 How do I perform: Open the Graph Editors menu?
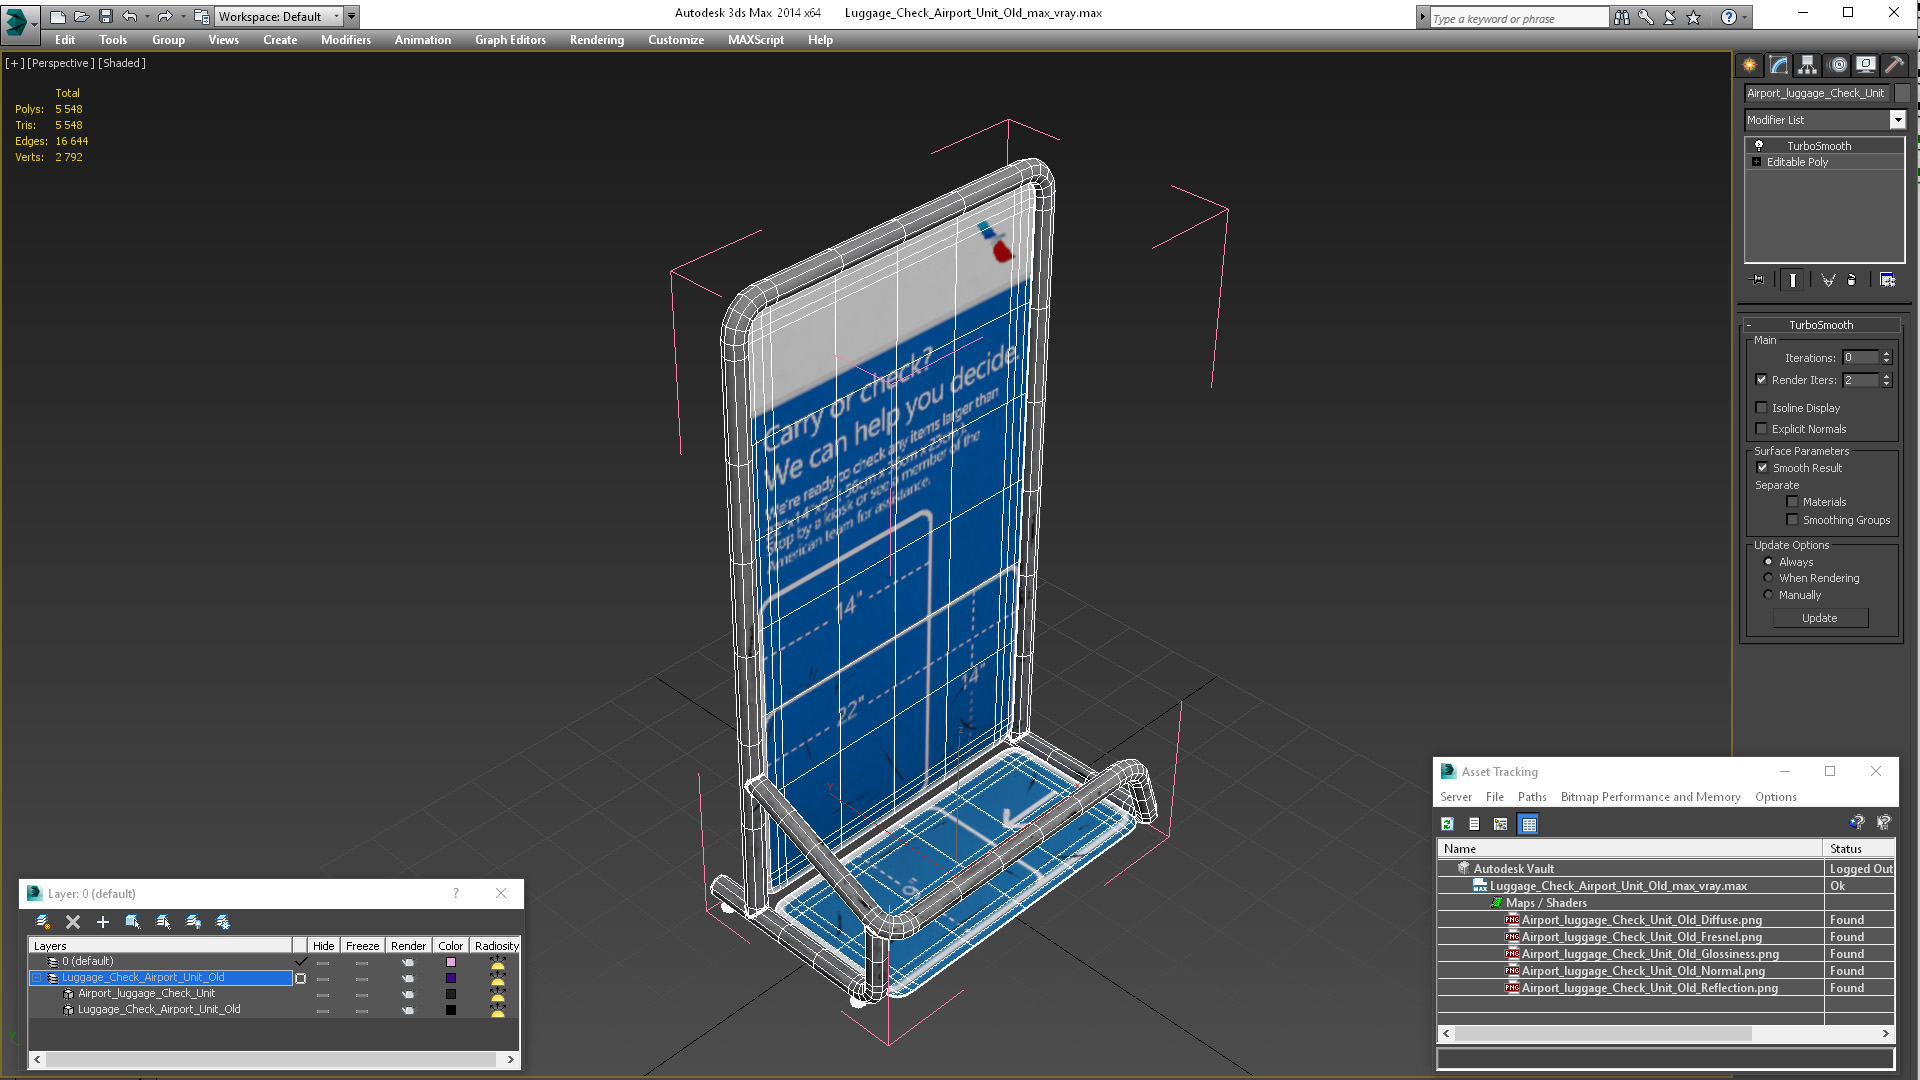pyautogui.click(x=510, y=40)
